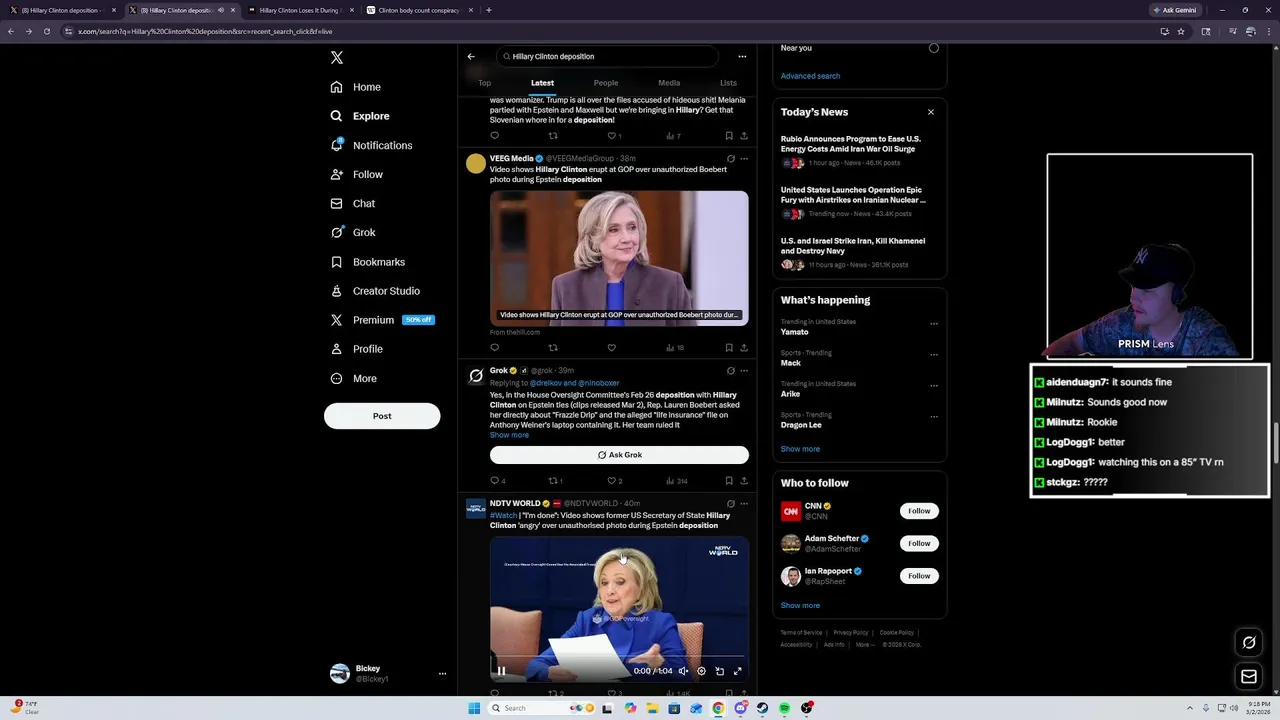Bookmark the VEEG Media post

tap(729, 348)
